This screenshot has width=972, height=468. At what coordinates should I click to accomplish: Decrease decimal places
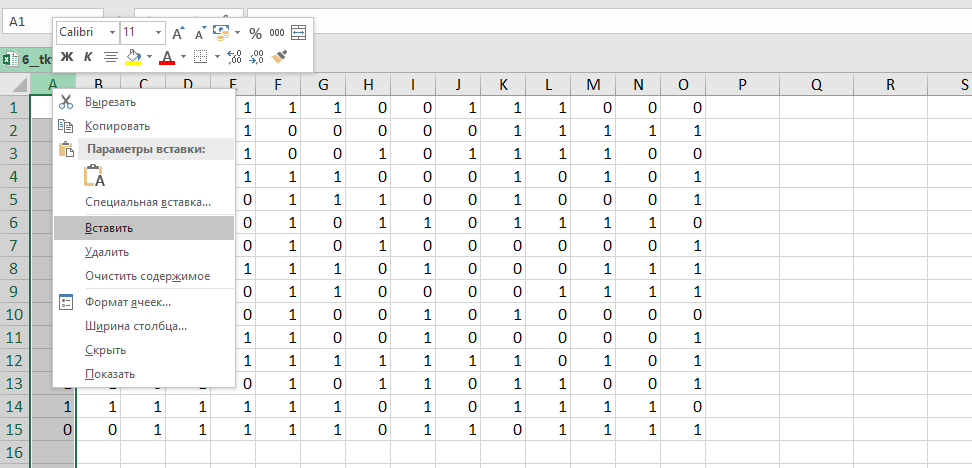pyautogui.click(x=256, y=57)
